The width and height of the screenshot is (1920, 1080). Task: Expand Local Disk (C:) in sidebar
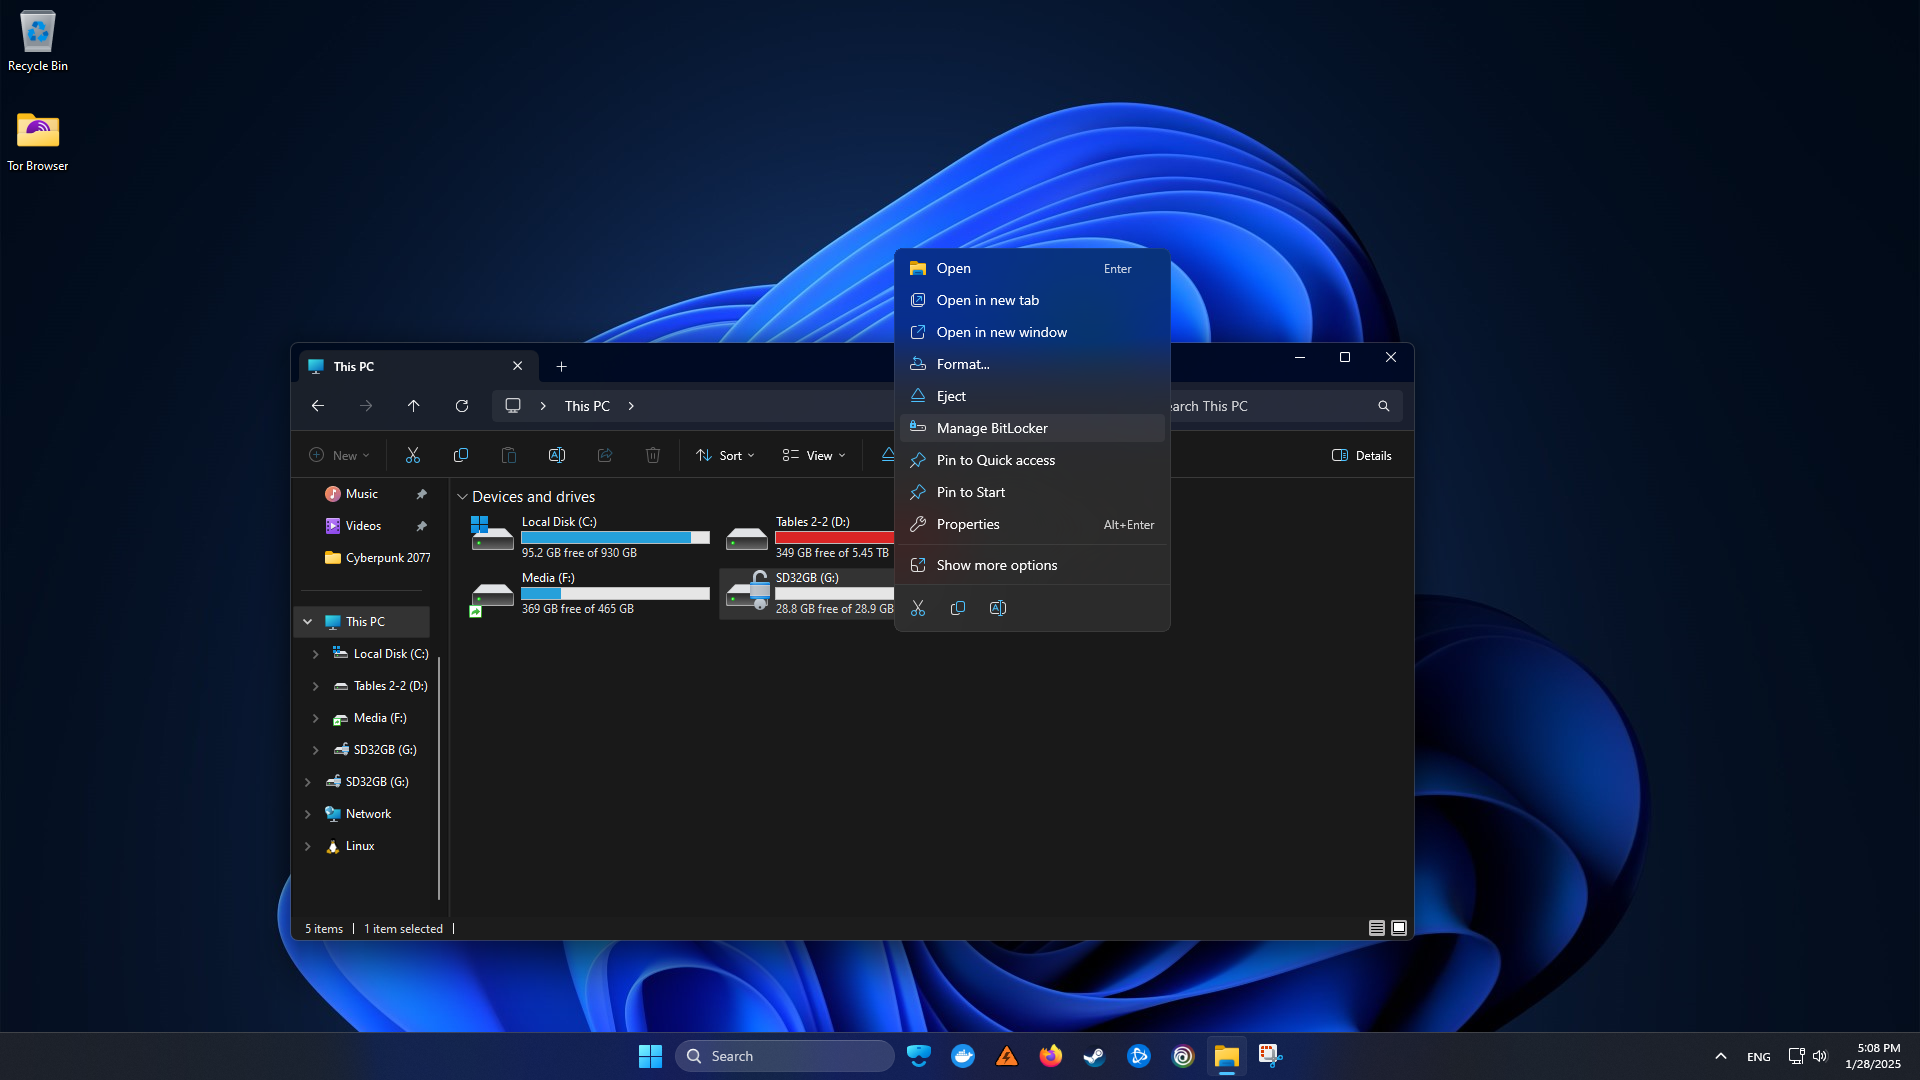tap(316, 654)
